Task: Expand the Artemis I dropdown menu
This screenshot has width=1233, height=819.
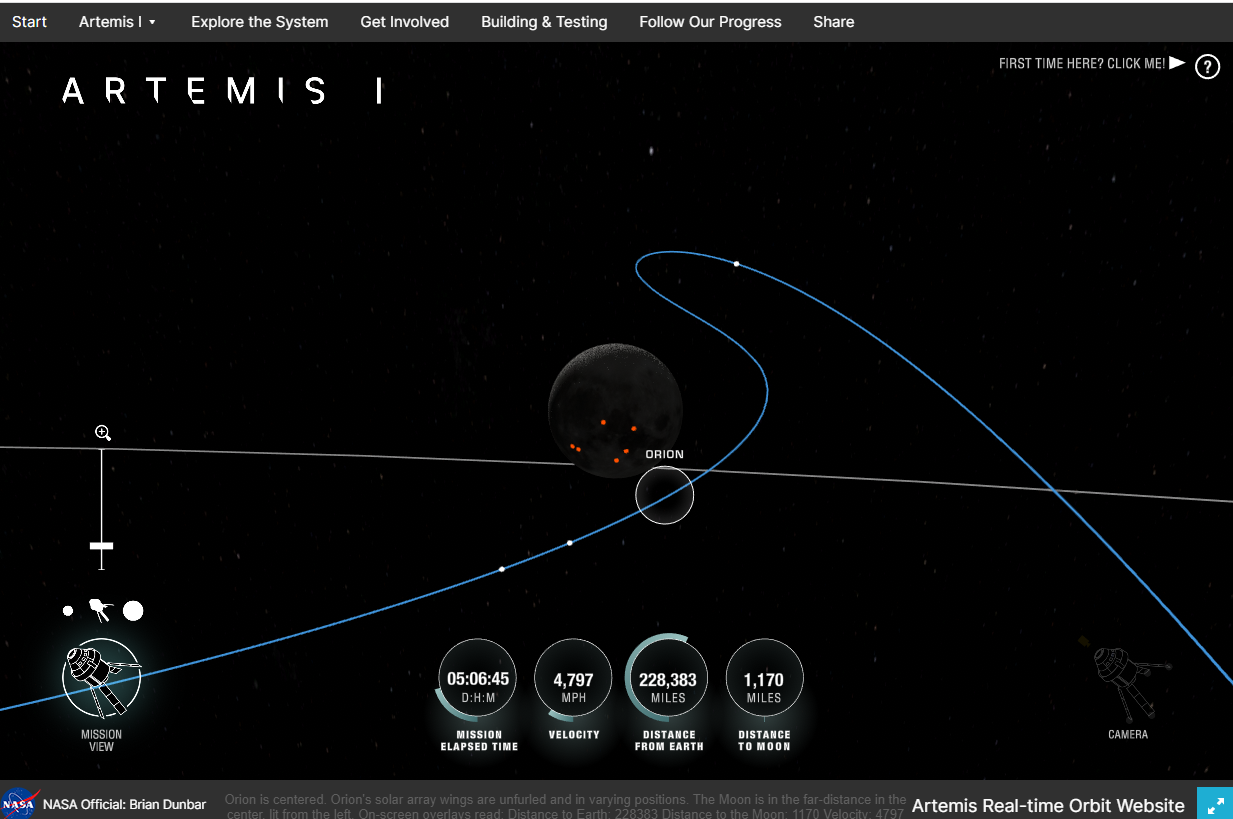Action: 118,22
